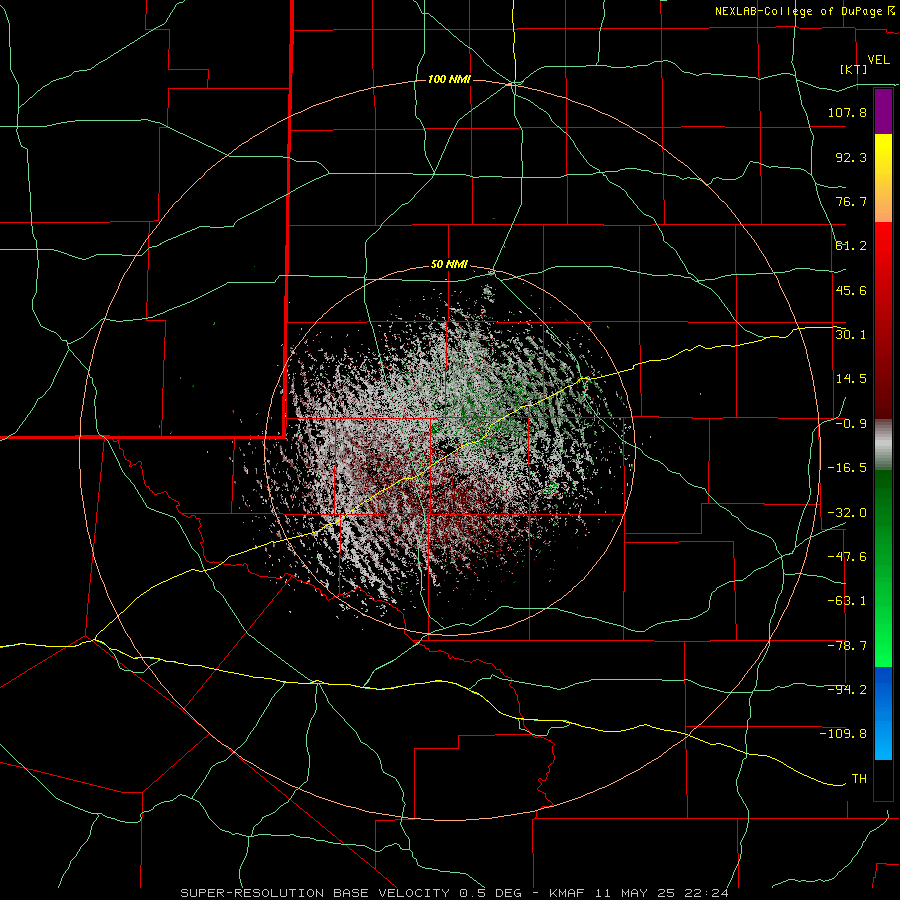Click the -63.1 legend value

point(847,601)
